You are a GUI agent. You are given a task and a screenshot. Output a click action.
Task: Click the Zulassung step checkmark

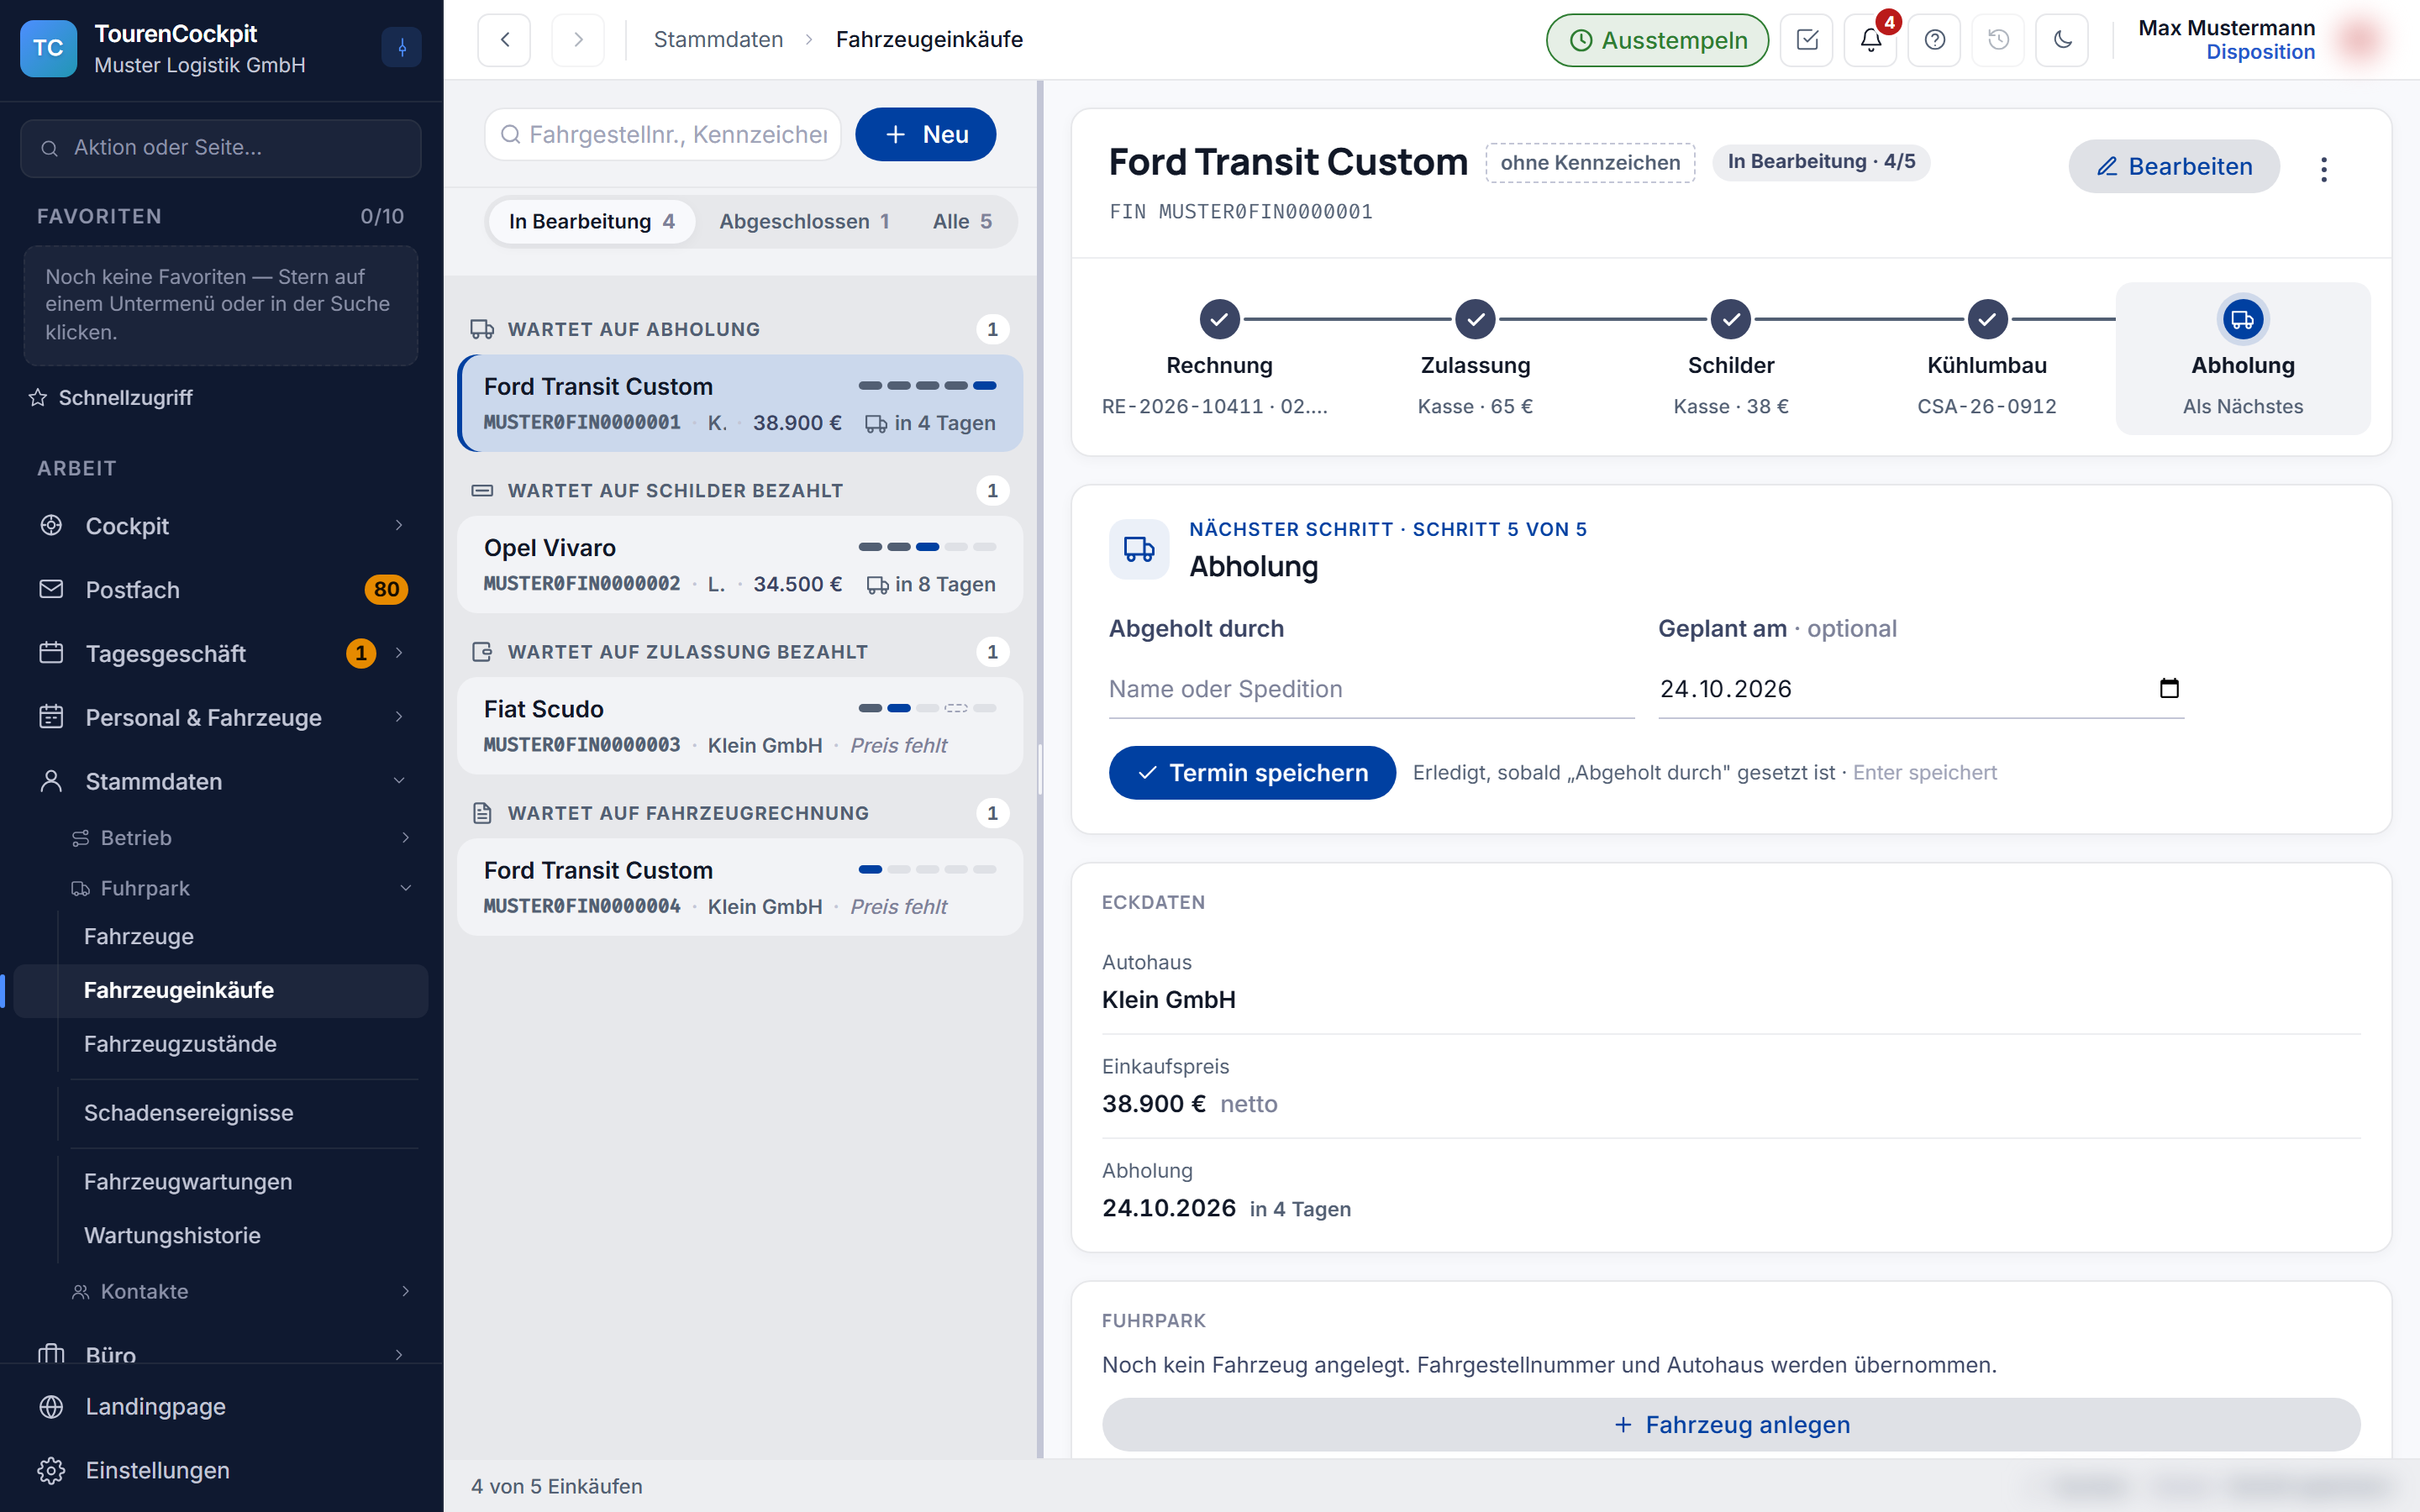1475,320
